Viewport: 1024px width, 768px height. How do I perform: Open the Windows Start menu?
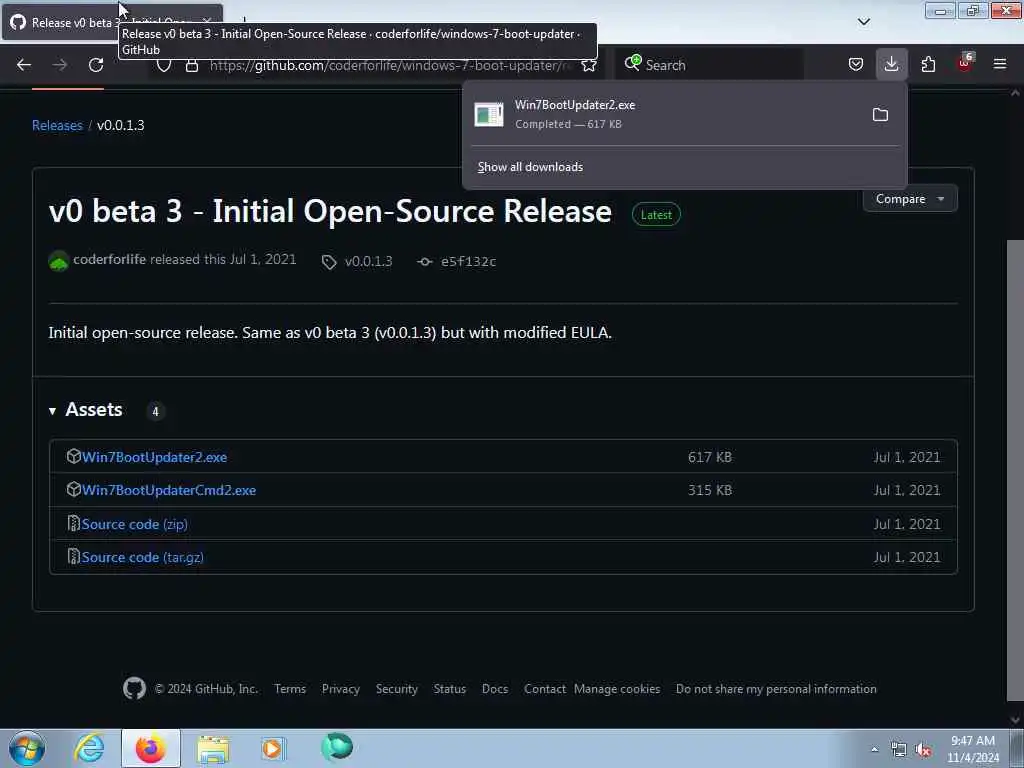pos(26,748)
